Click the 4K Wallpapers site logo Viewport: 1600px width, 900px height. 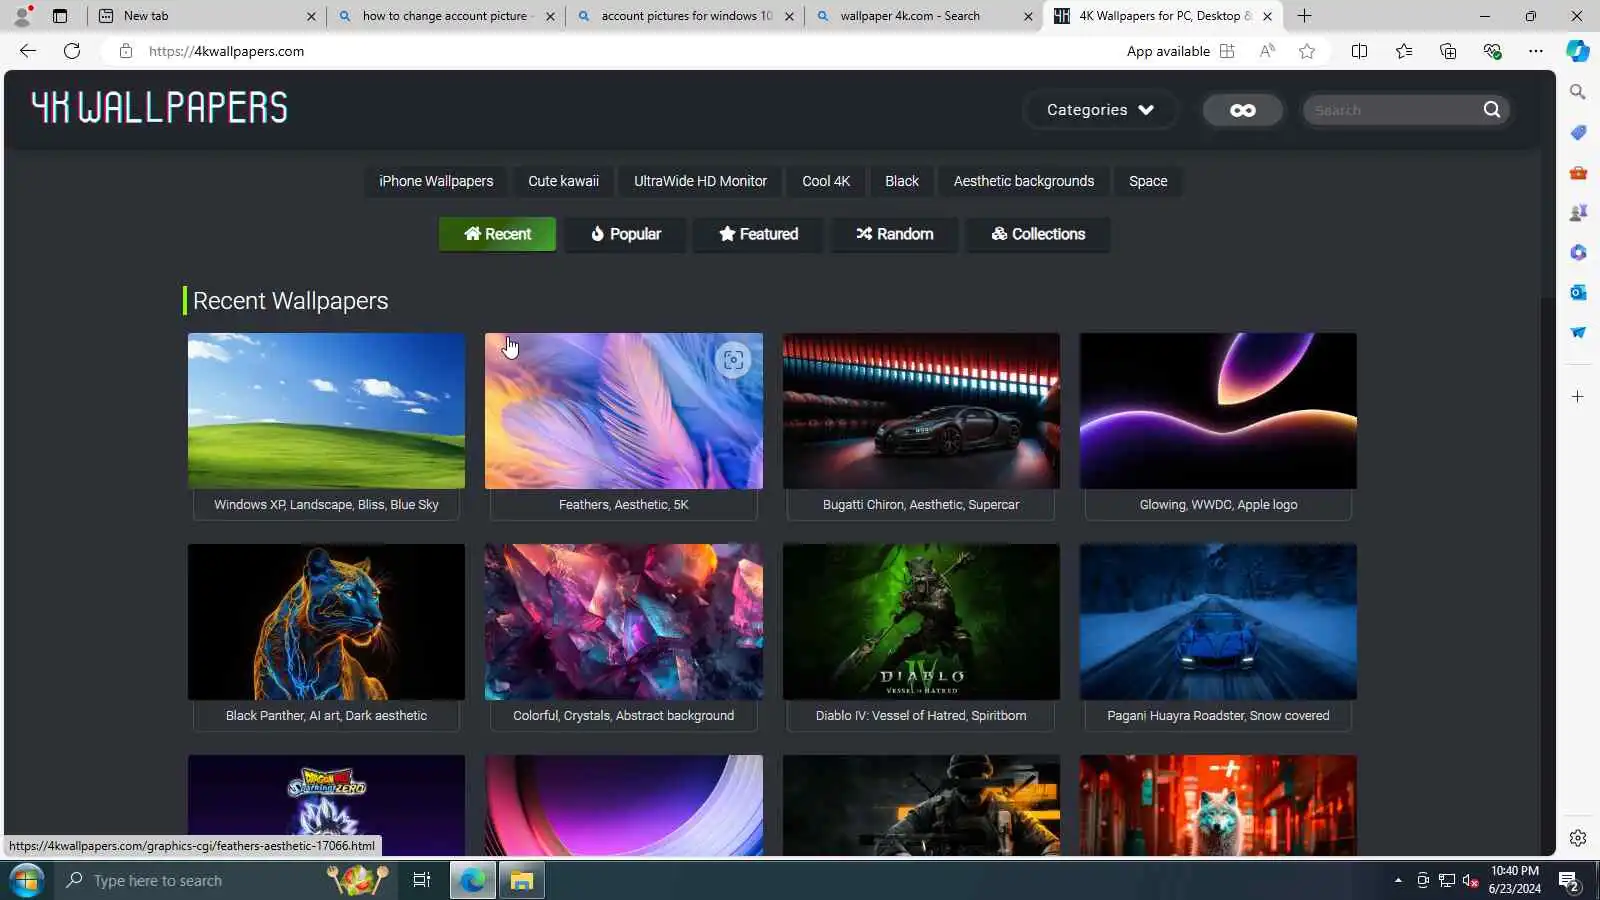pos(159,107)
